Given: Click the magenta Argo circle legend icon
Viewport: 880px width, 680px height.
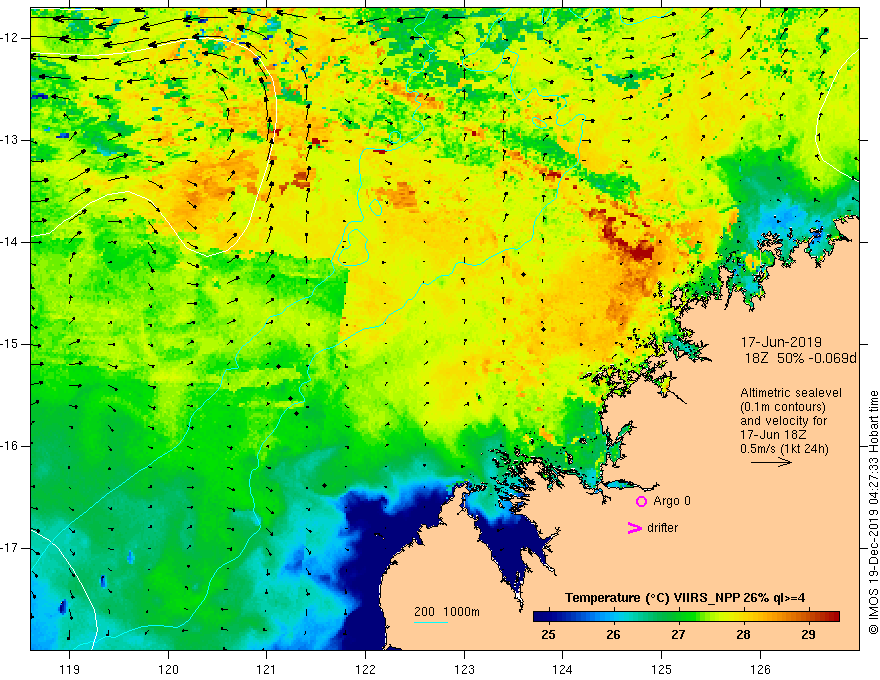Looking at the screenshot, I should (x=641, y=502).
